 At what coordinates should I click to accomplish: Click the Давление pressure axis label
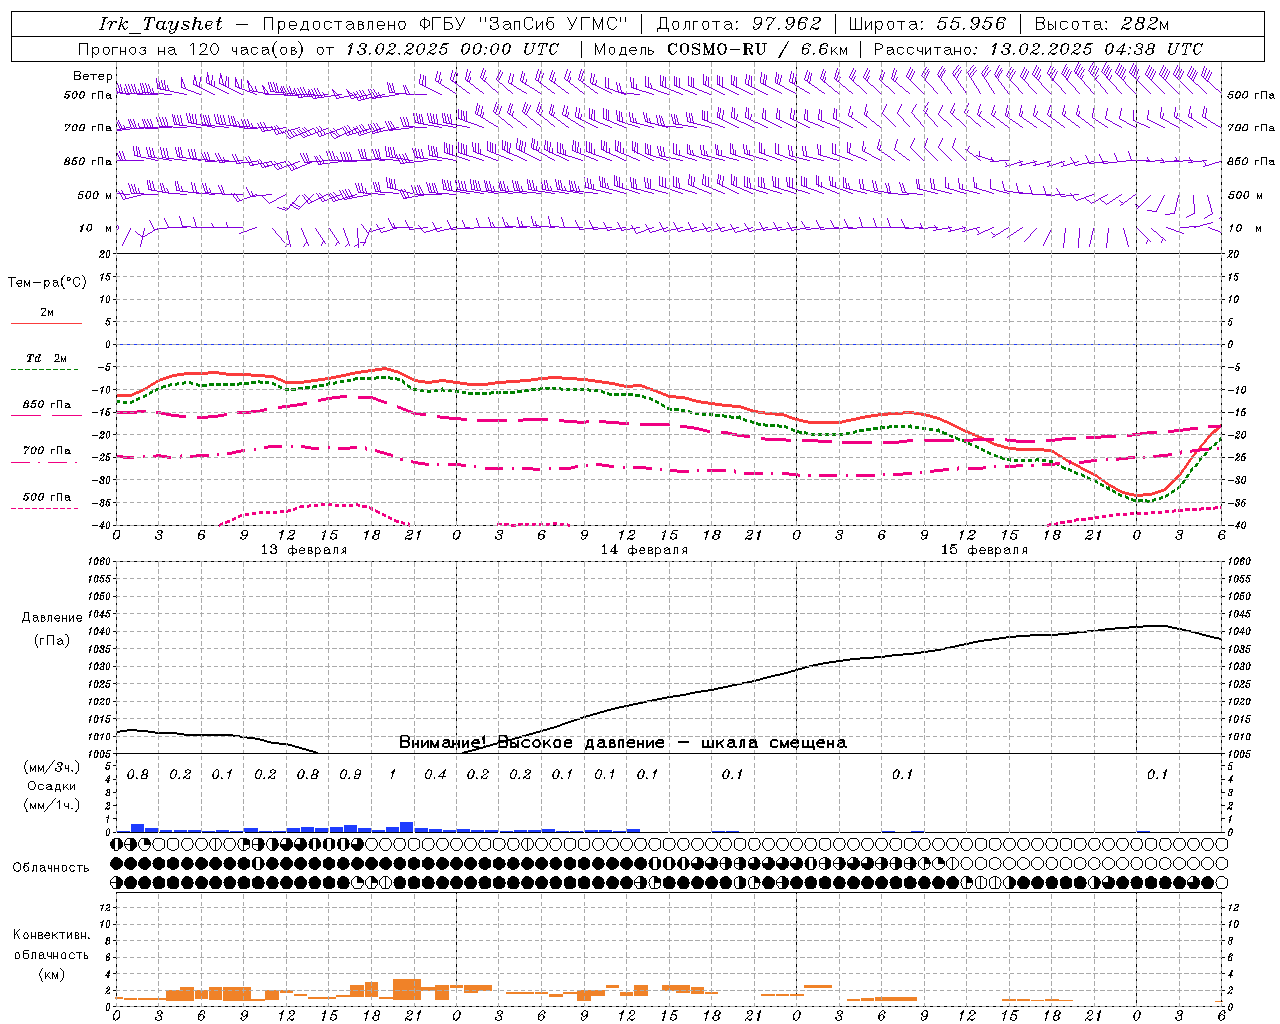click(52, 618)
